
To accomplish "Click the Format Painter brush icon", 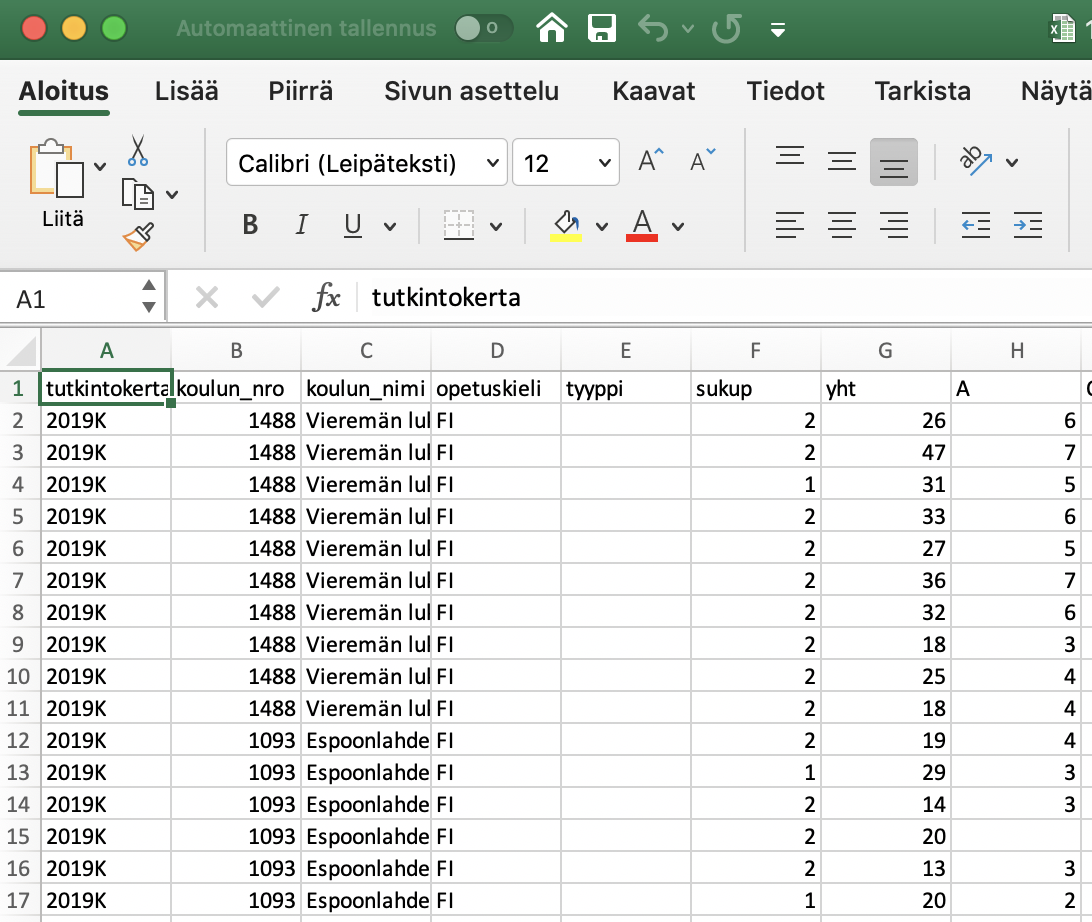I will point(138,237).
